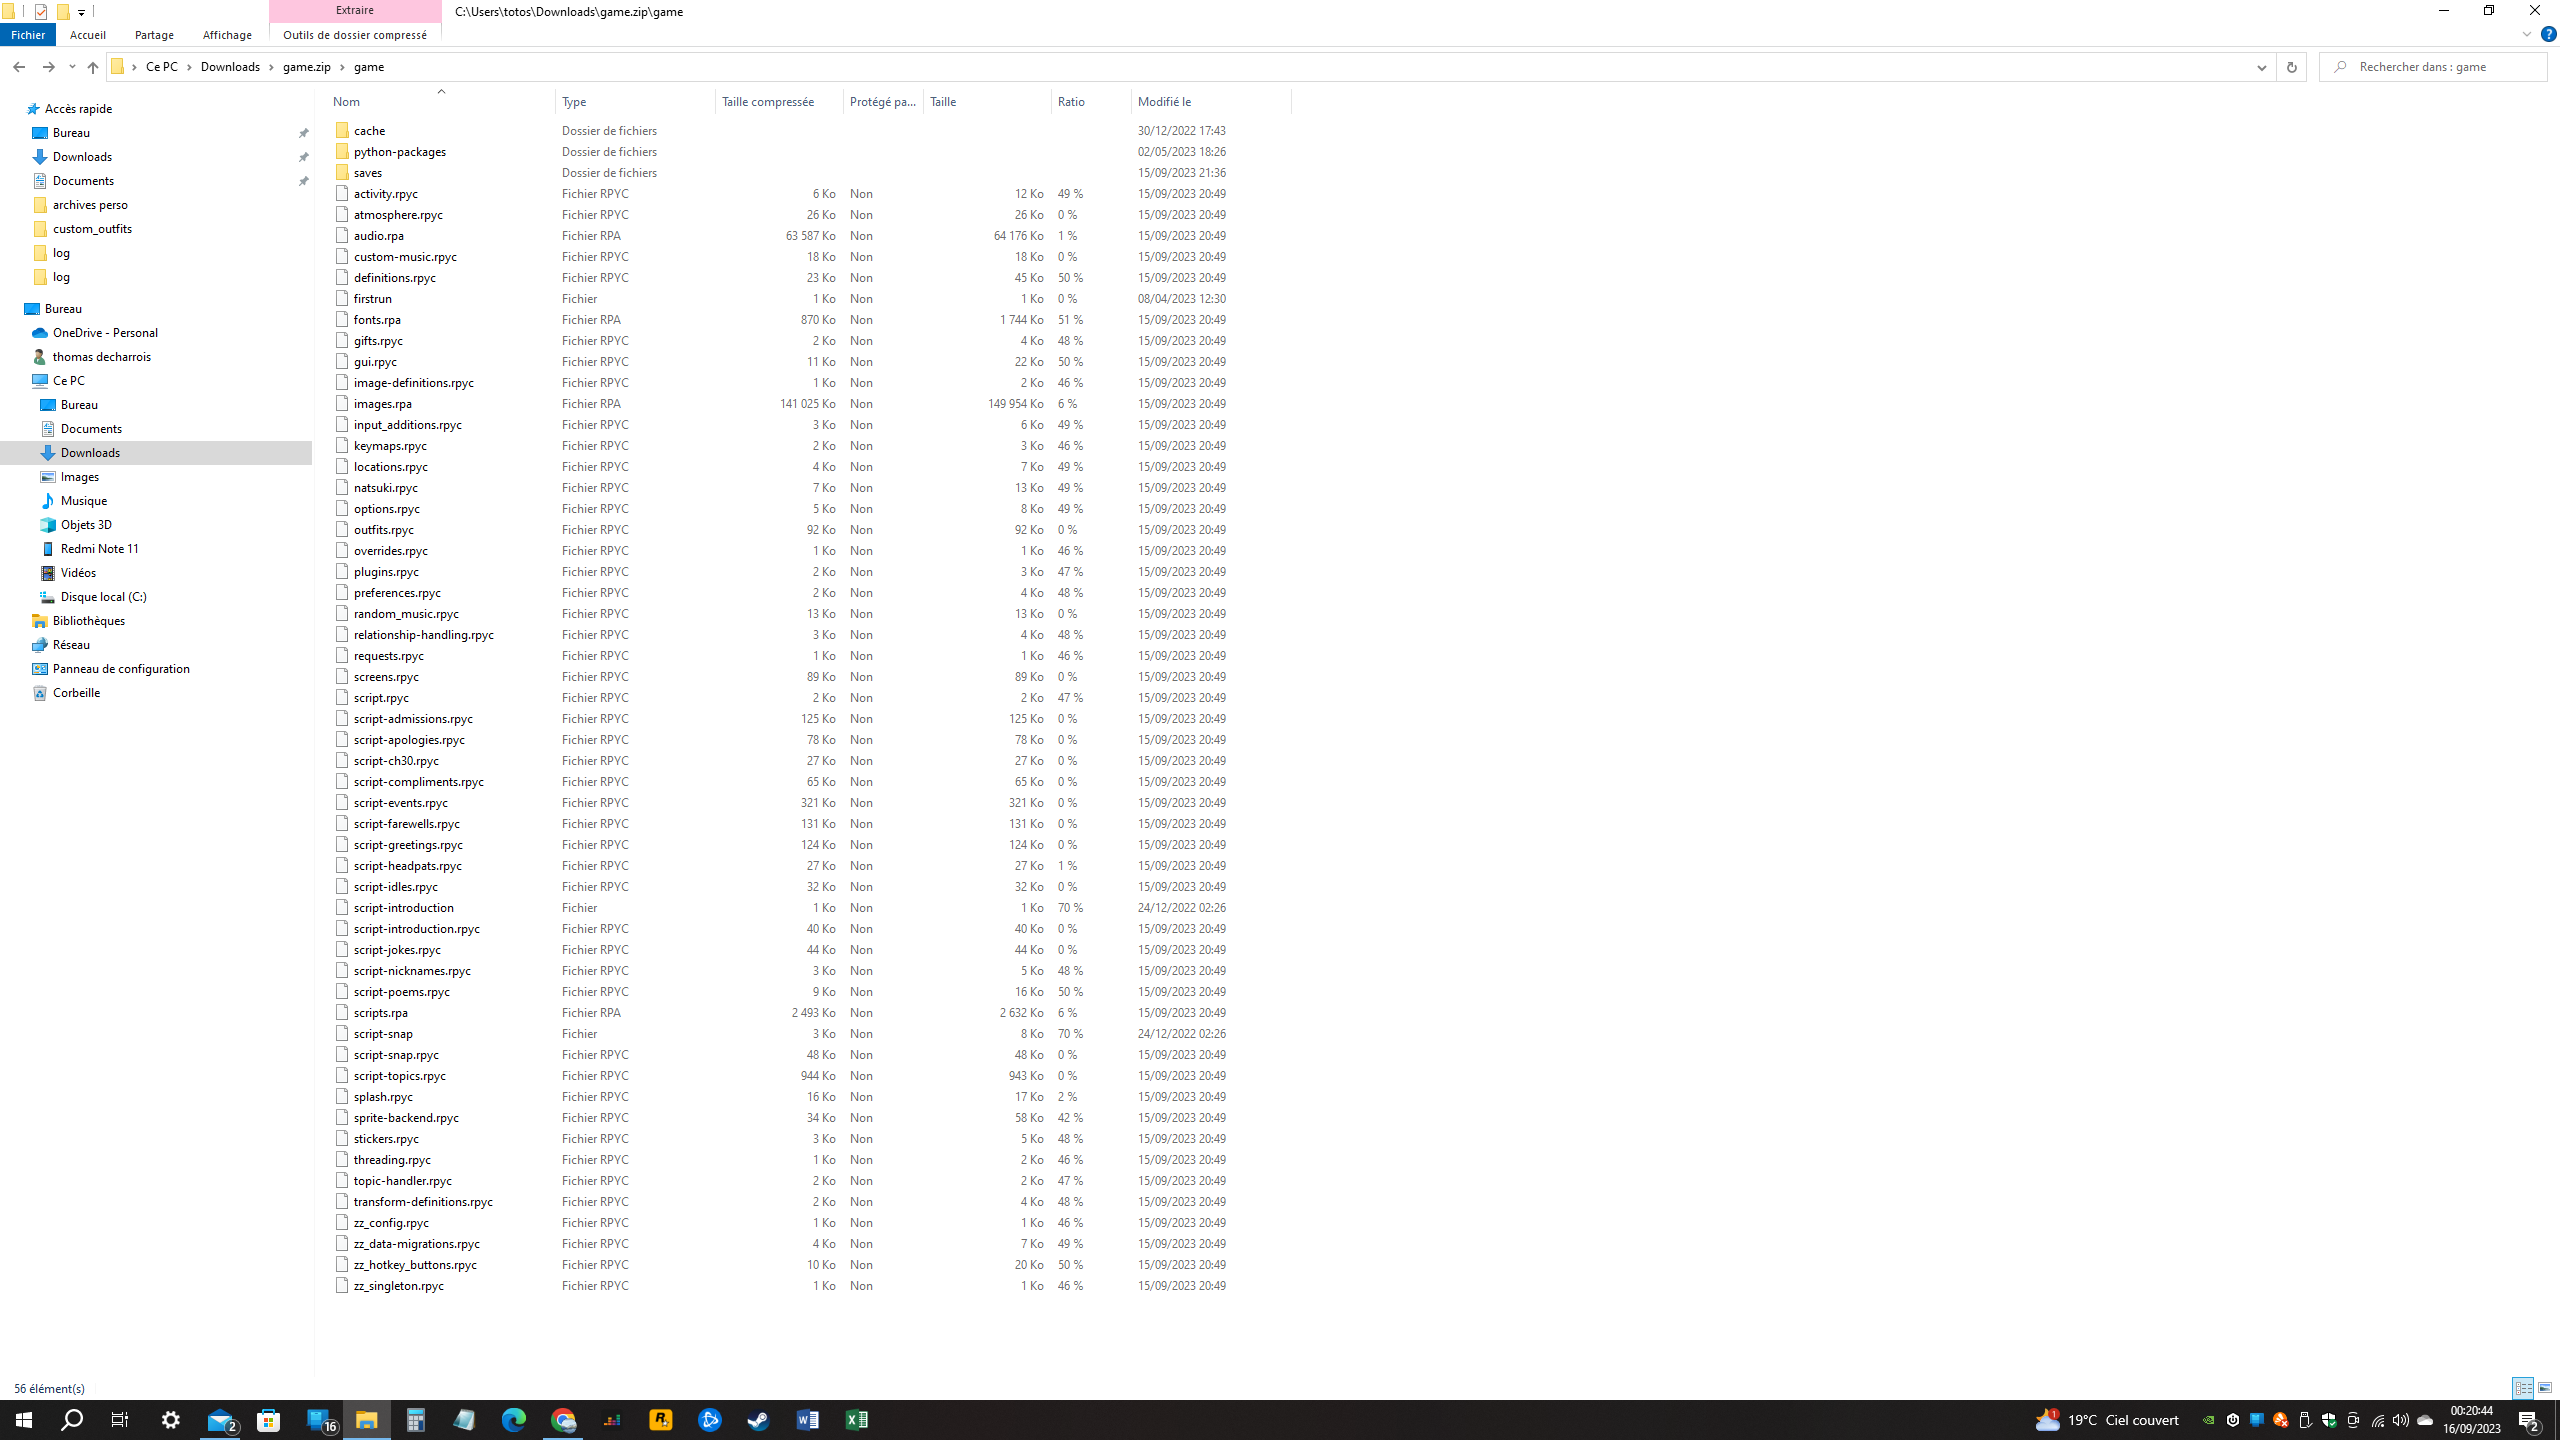Open the Help question mark icon

2548,34
